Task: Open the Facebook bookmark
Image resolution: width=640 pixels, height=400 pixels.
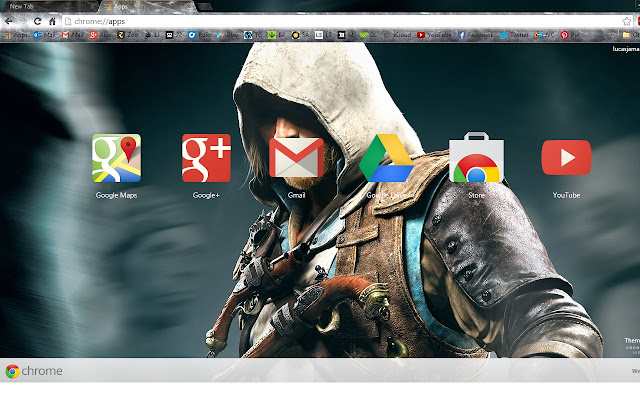Action: [x=476, y=35]
